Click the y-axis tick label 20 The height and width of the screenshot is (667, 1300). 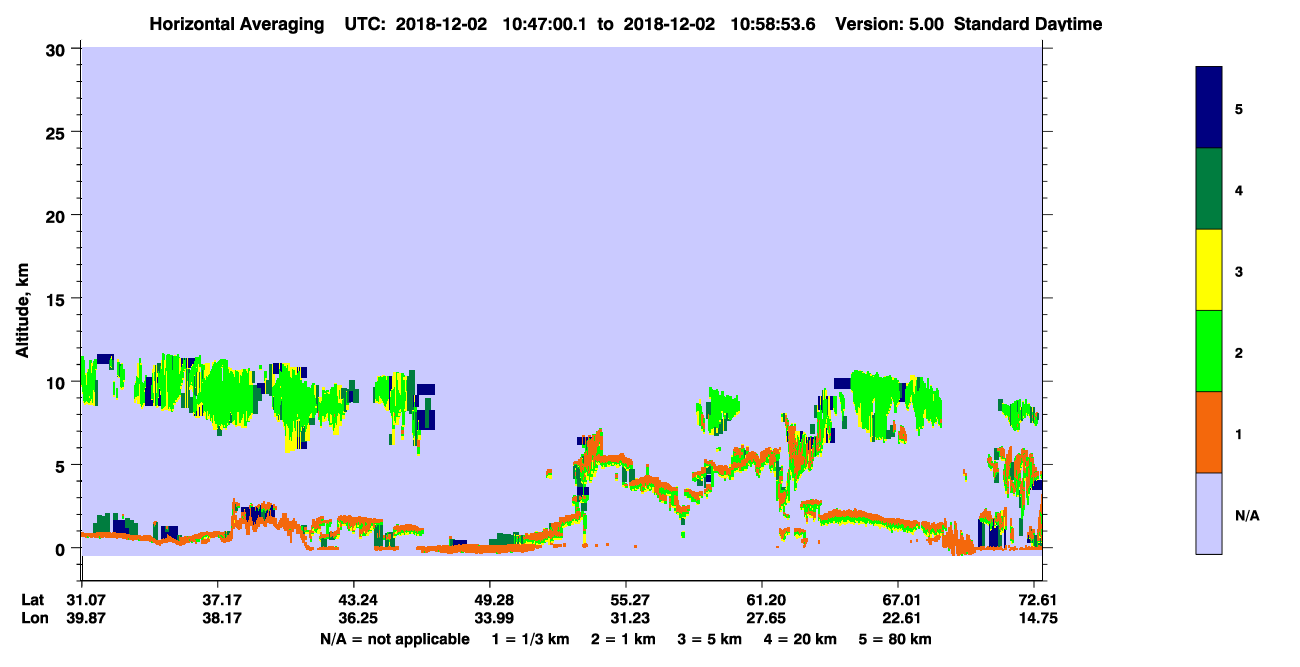56,215
